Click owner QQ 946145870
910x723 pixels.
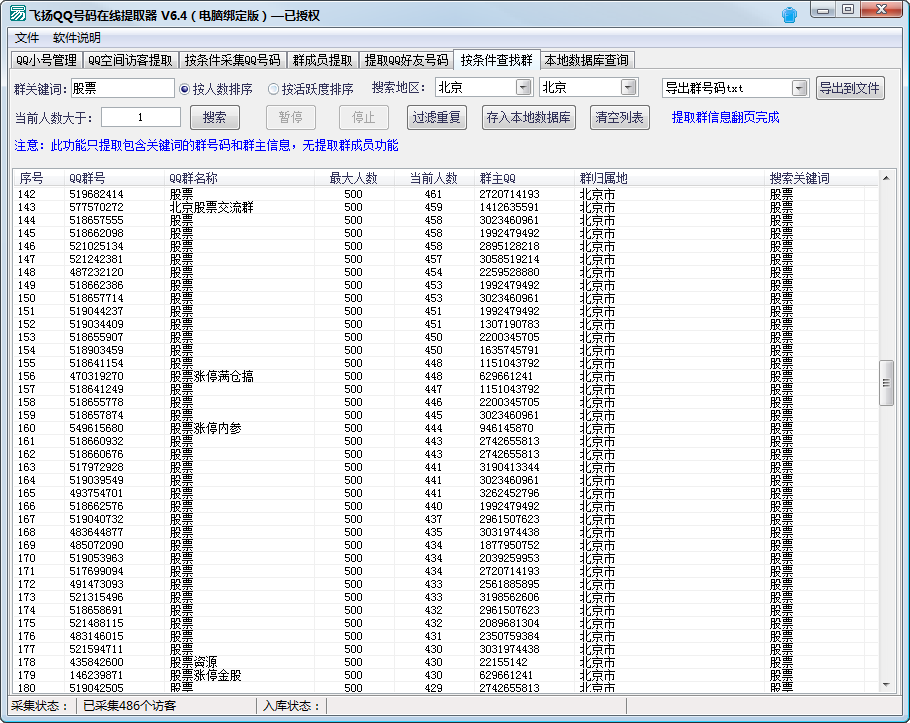(506, 428)
